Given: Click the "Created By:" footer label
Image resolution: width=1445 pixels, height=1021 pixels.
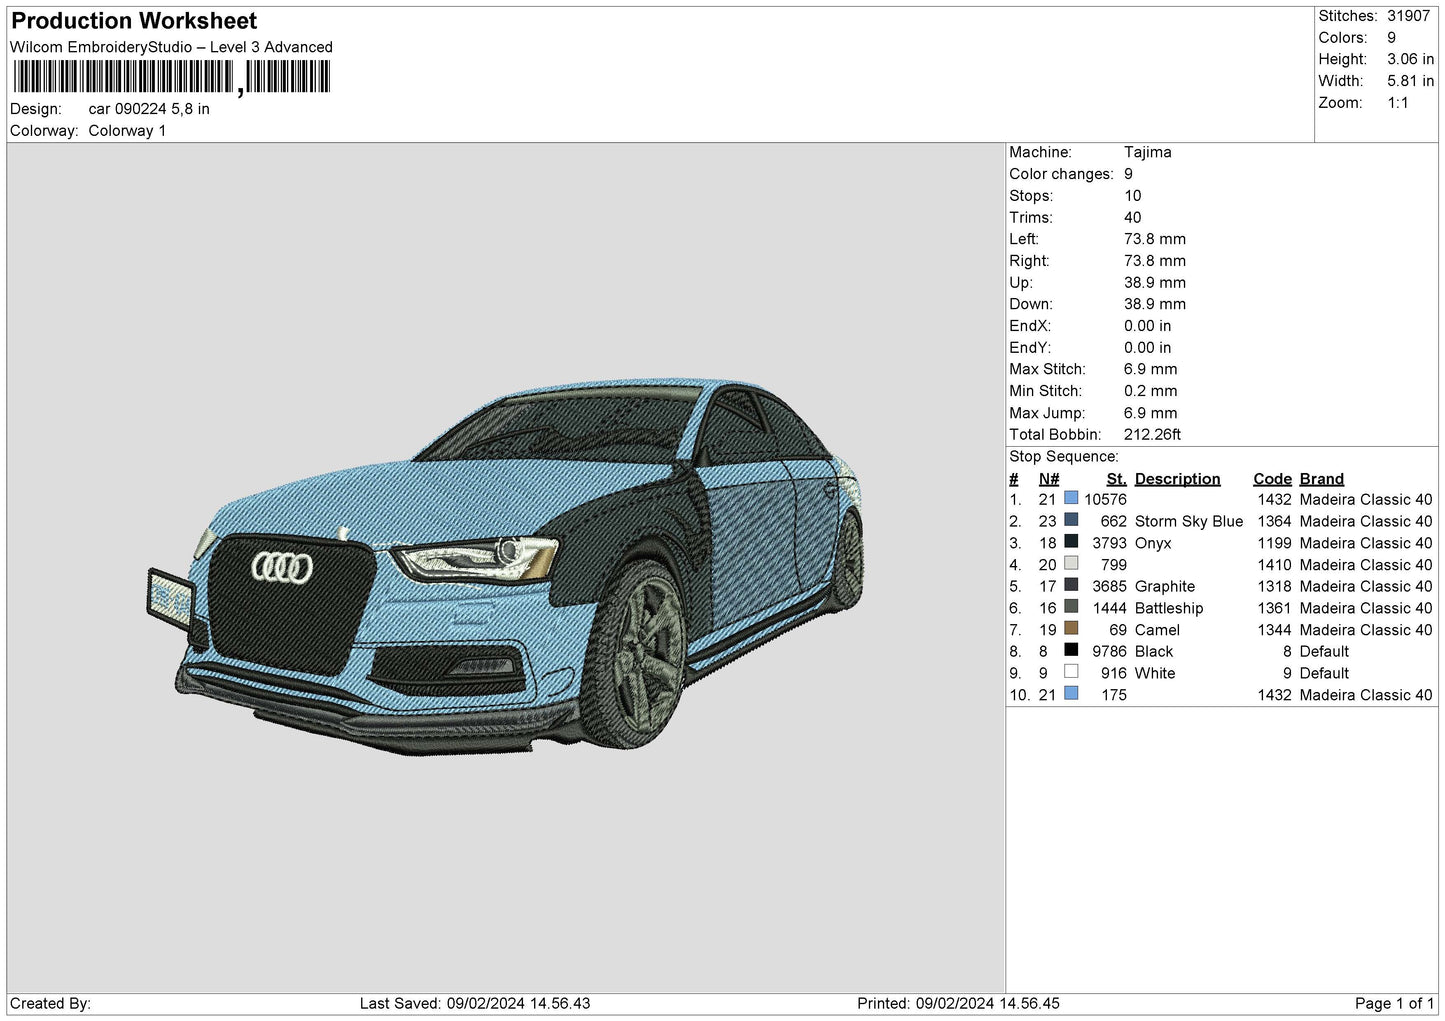Looking at the screenshot, I should tap(50, 1004).
